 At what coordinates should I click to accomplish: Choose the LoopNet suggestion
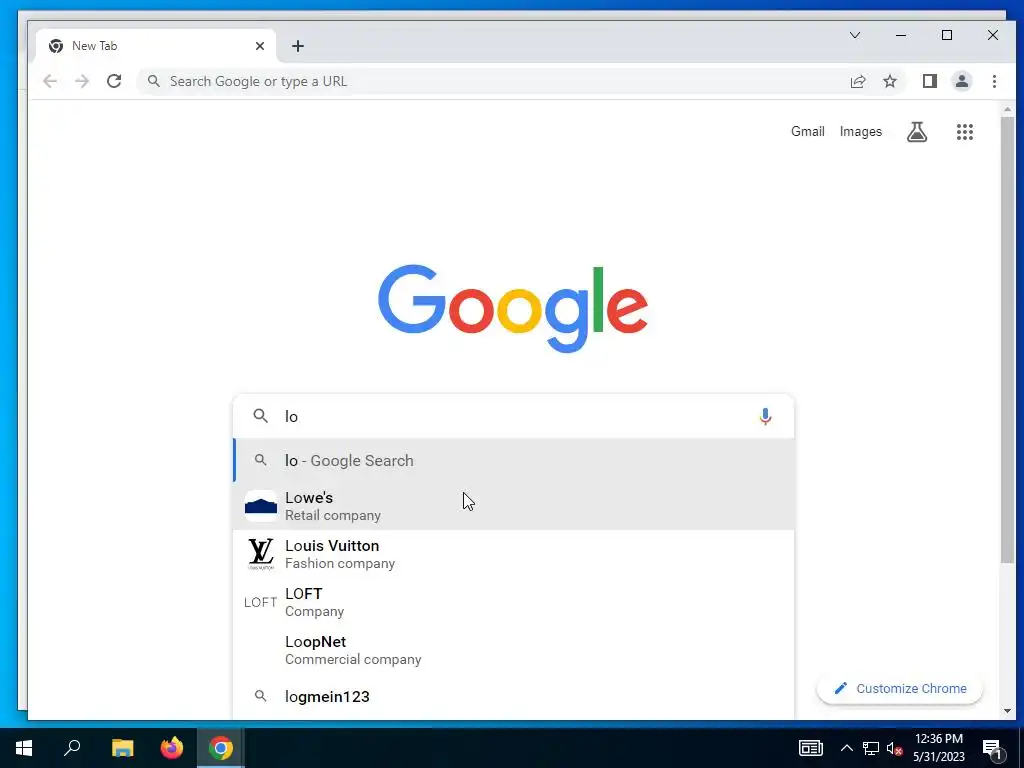click(x=513, y=650)
